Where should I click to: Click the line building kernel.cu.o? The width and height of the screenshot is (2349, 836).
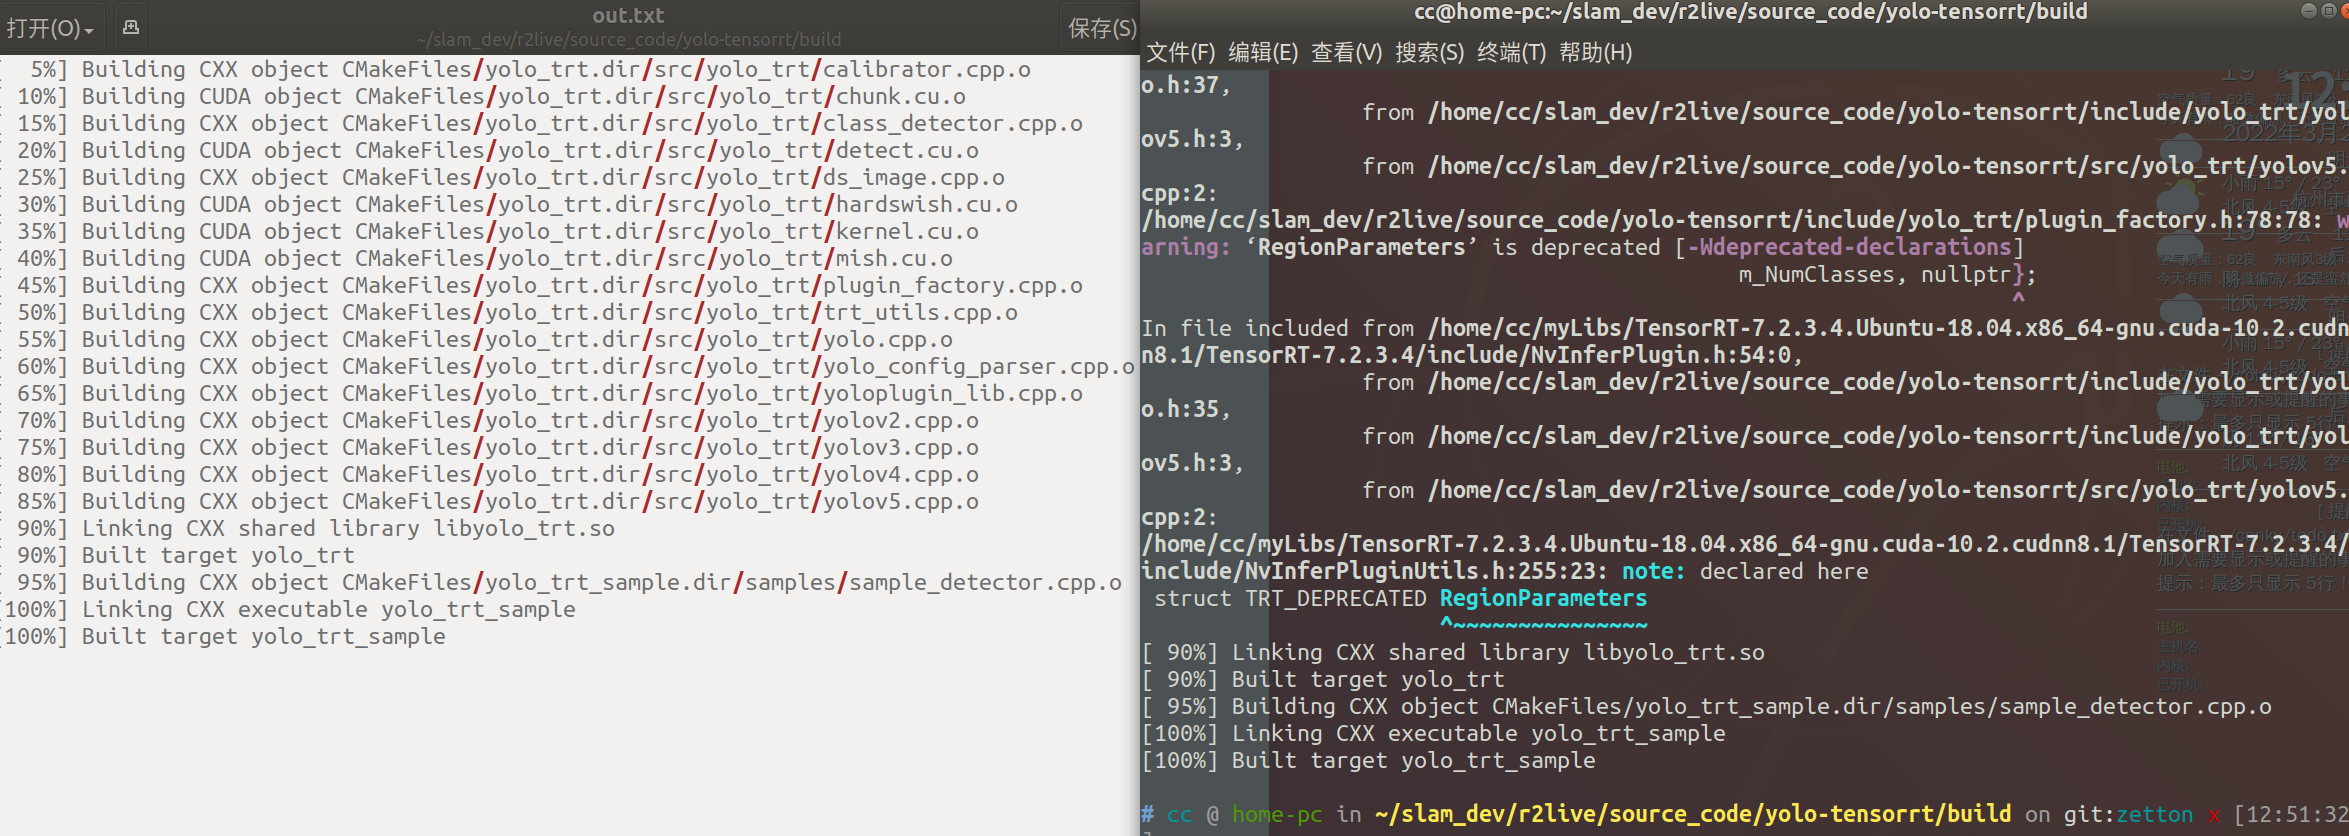tap(491, 231)
